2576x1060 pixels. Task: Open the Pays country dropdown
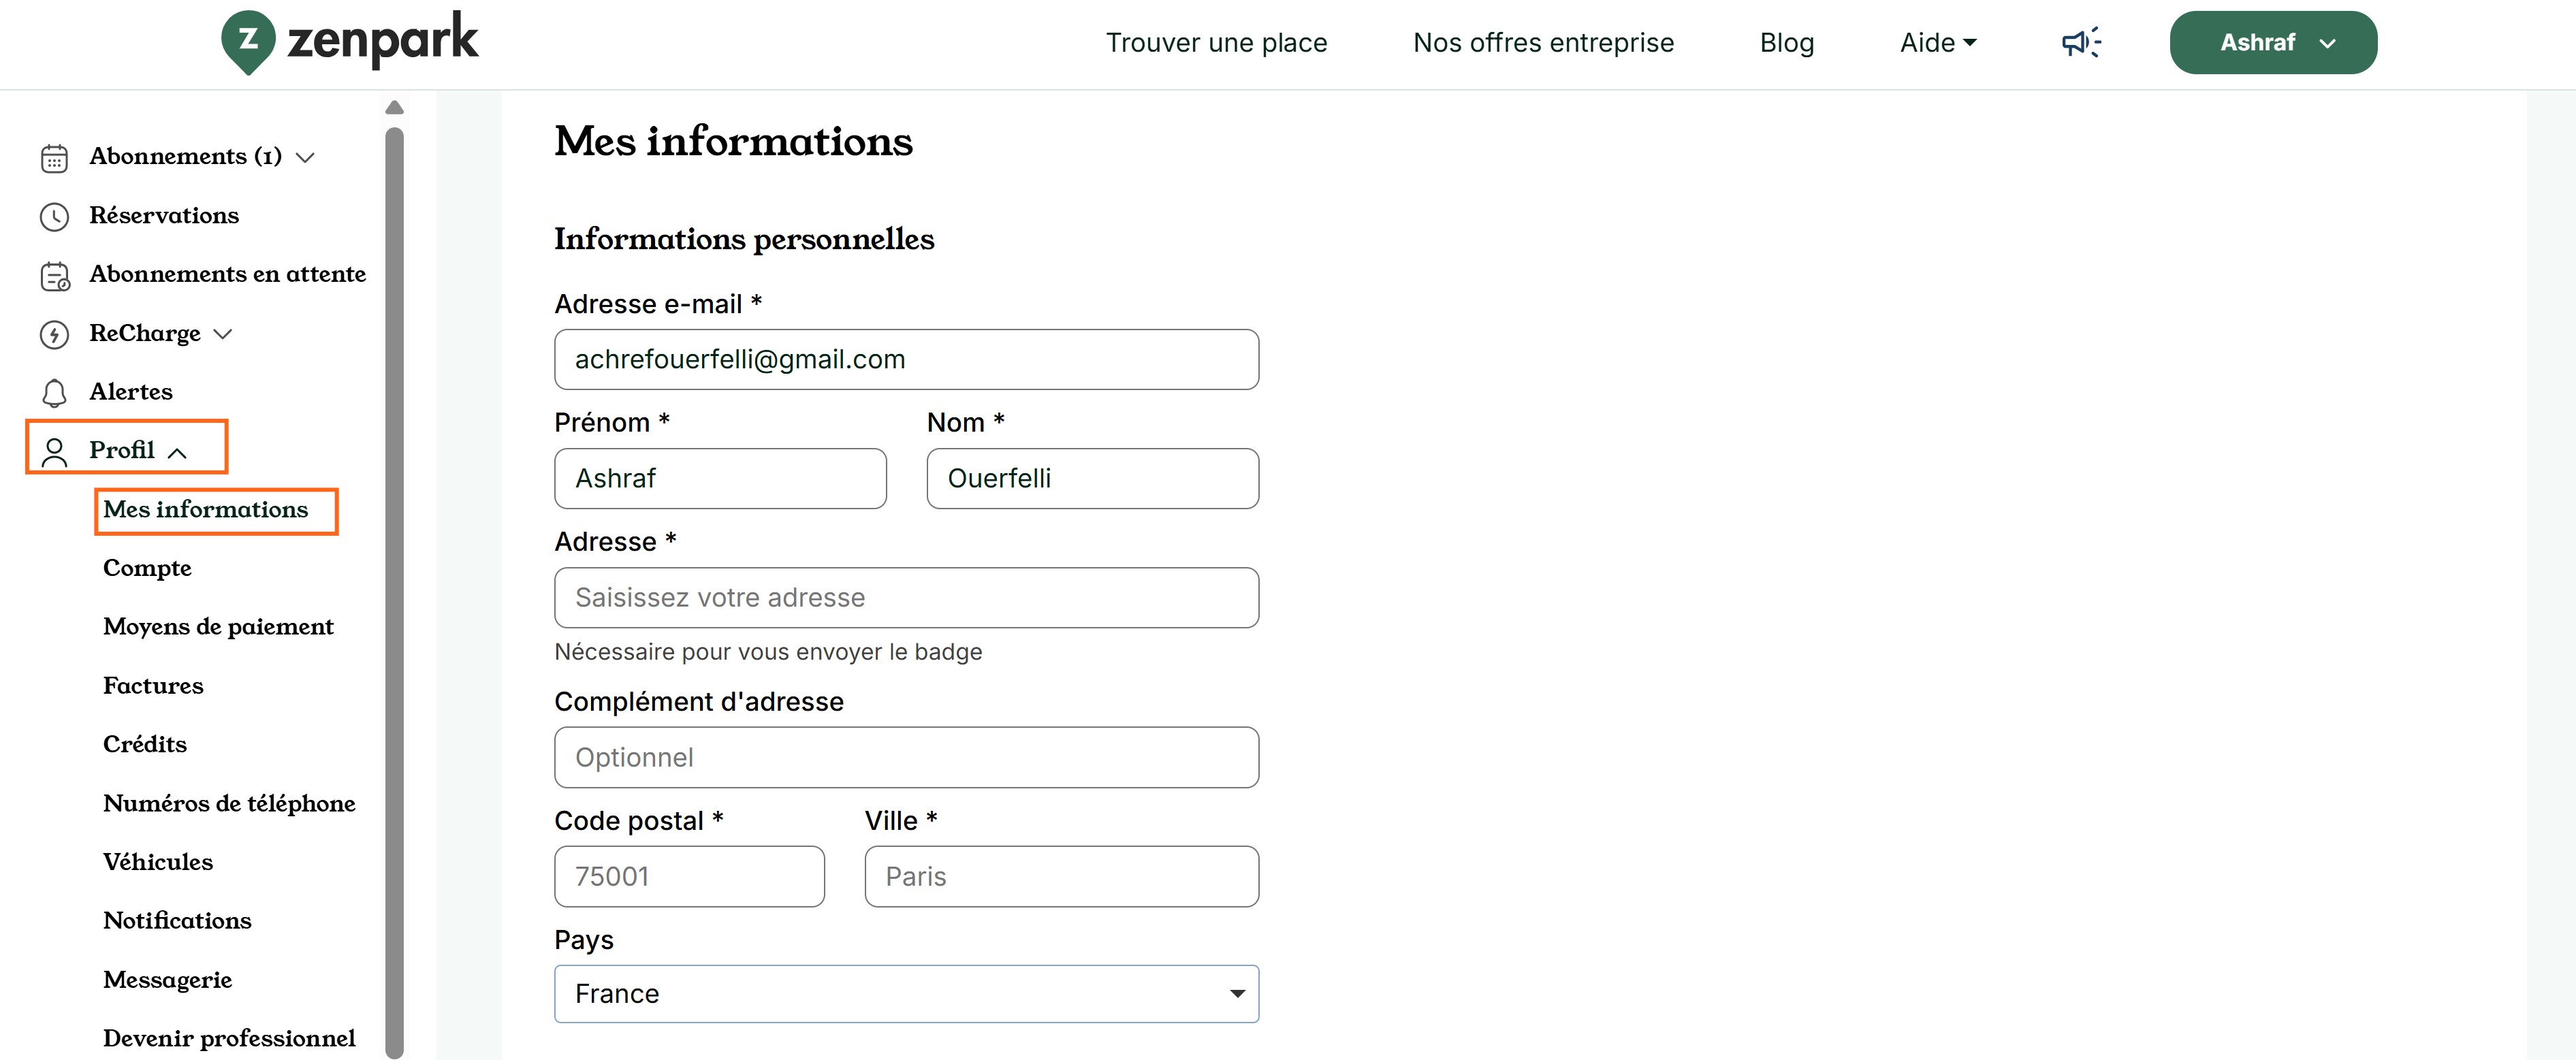pyautogui.click(x=906, y=993)
